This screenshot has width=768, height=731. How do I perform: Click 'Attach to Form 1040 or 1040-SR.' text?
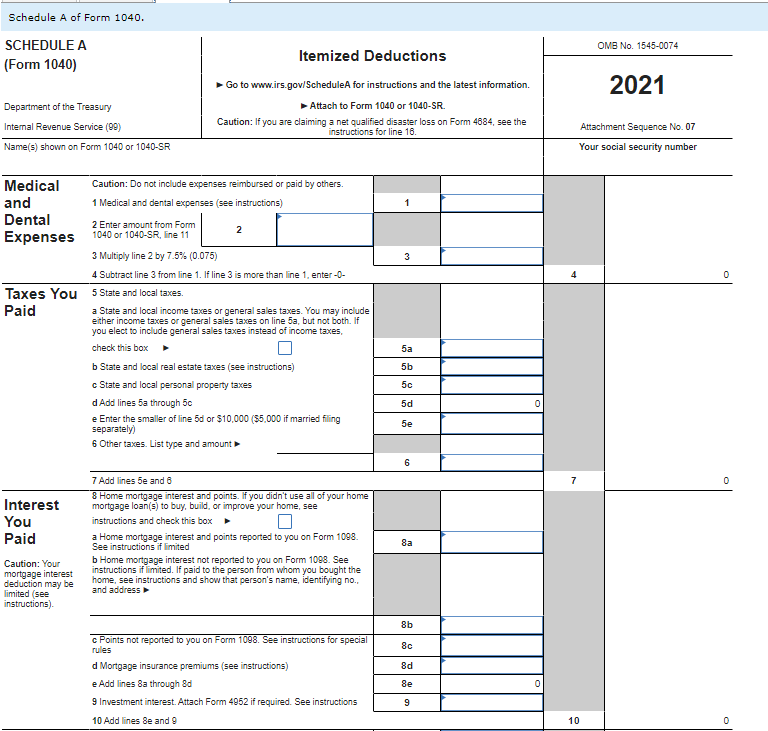click(373, 106)
